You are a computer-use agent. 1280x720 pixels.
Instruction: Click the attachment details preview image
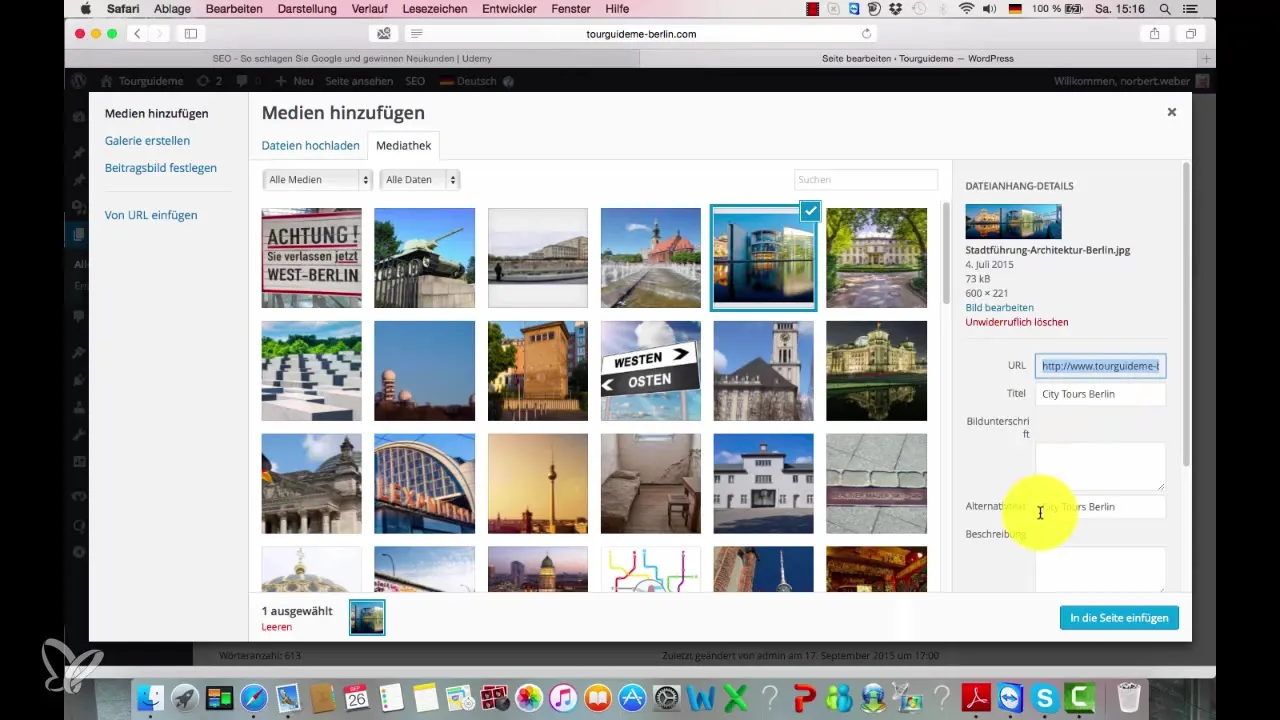click(x=1013, y=221)
